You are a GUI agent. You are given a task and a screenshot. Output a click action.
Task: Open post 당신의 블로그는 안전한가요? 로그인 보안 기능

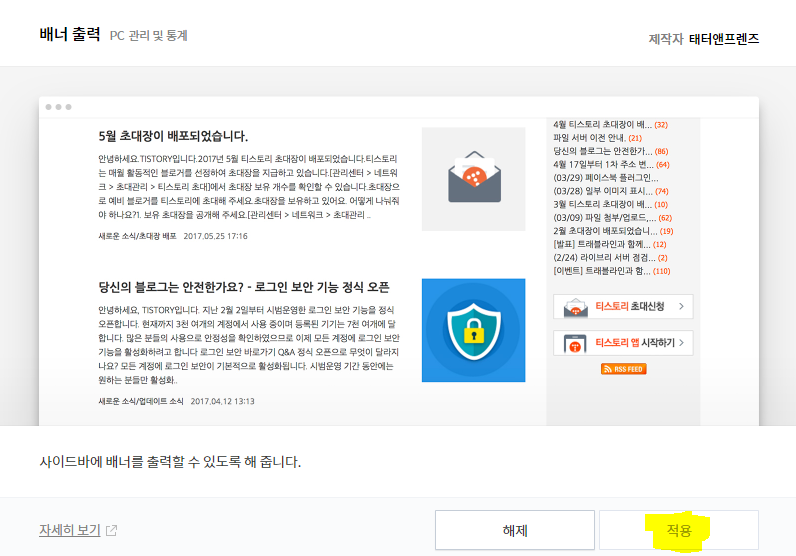pyautogui.click(x=244, y=287)
